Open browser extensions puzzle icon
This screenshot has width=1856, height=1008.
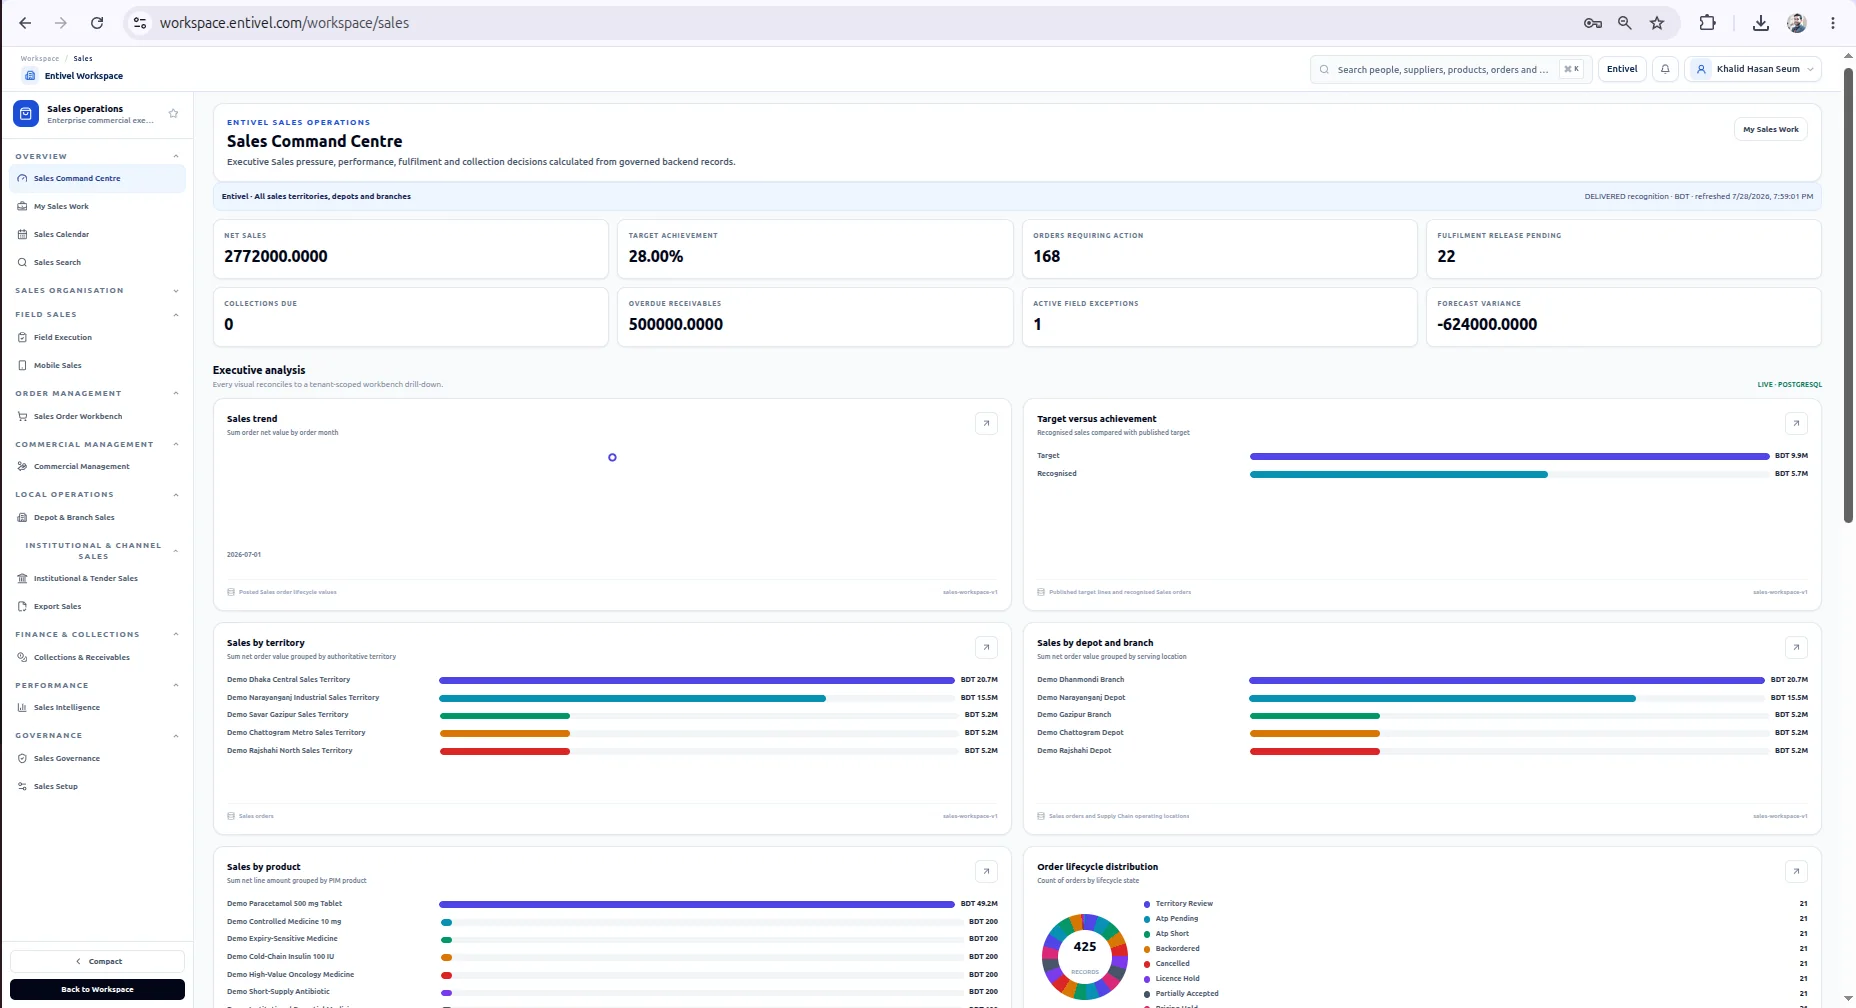tap(1708, 23)
